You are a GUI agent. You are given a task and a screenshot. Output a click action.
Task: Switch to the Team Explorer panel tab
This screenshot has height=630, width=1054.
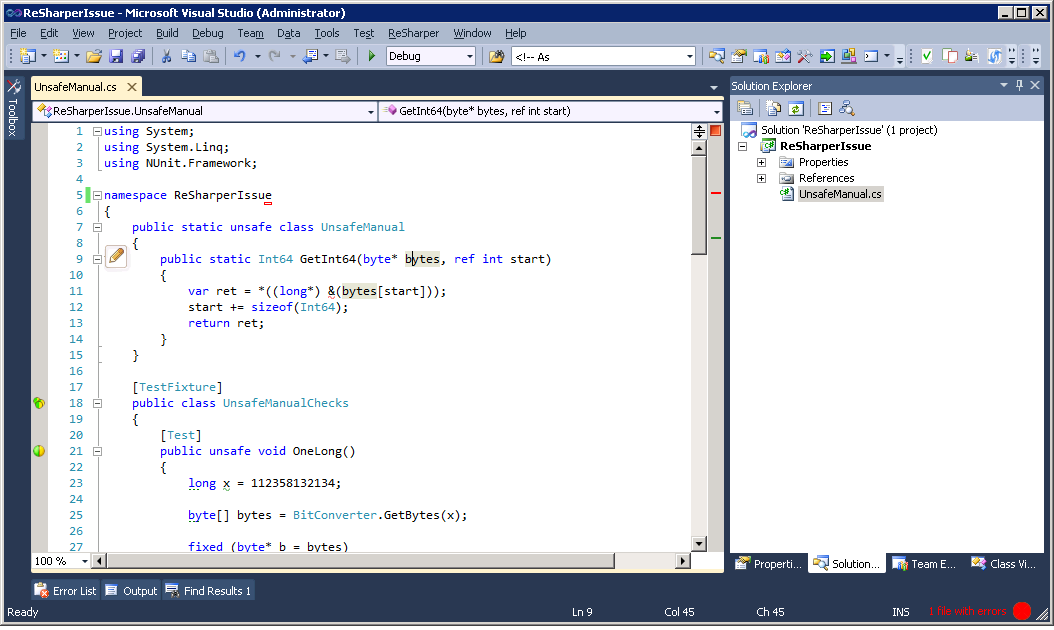[x=924, y=563]
